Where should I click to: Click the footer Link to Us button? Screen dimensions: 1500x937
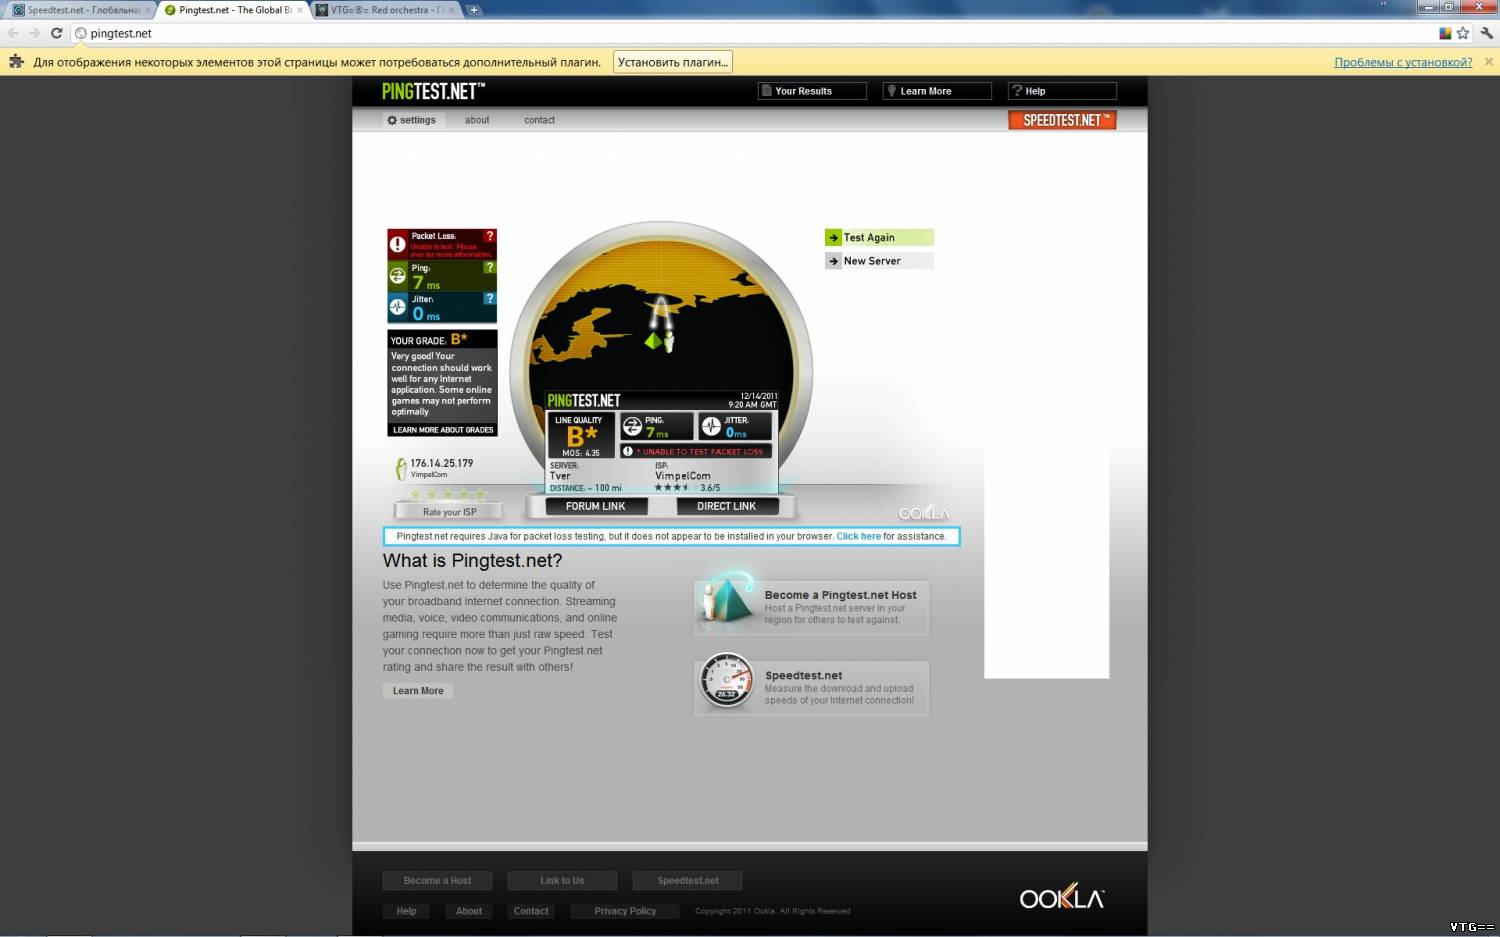[x=562, y=881]
